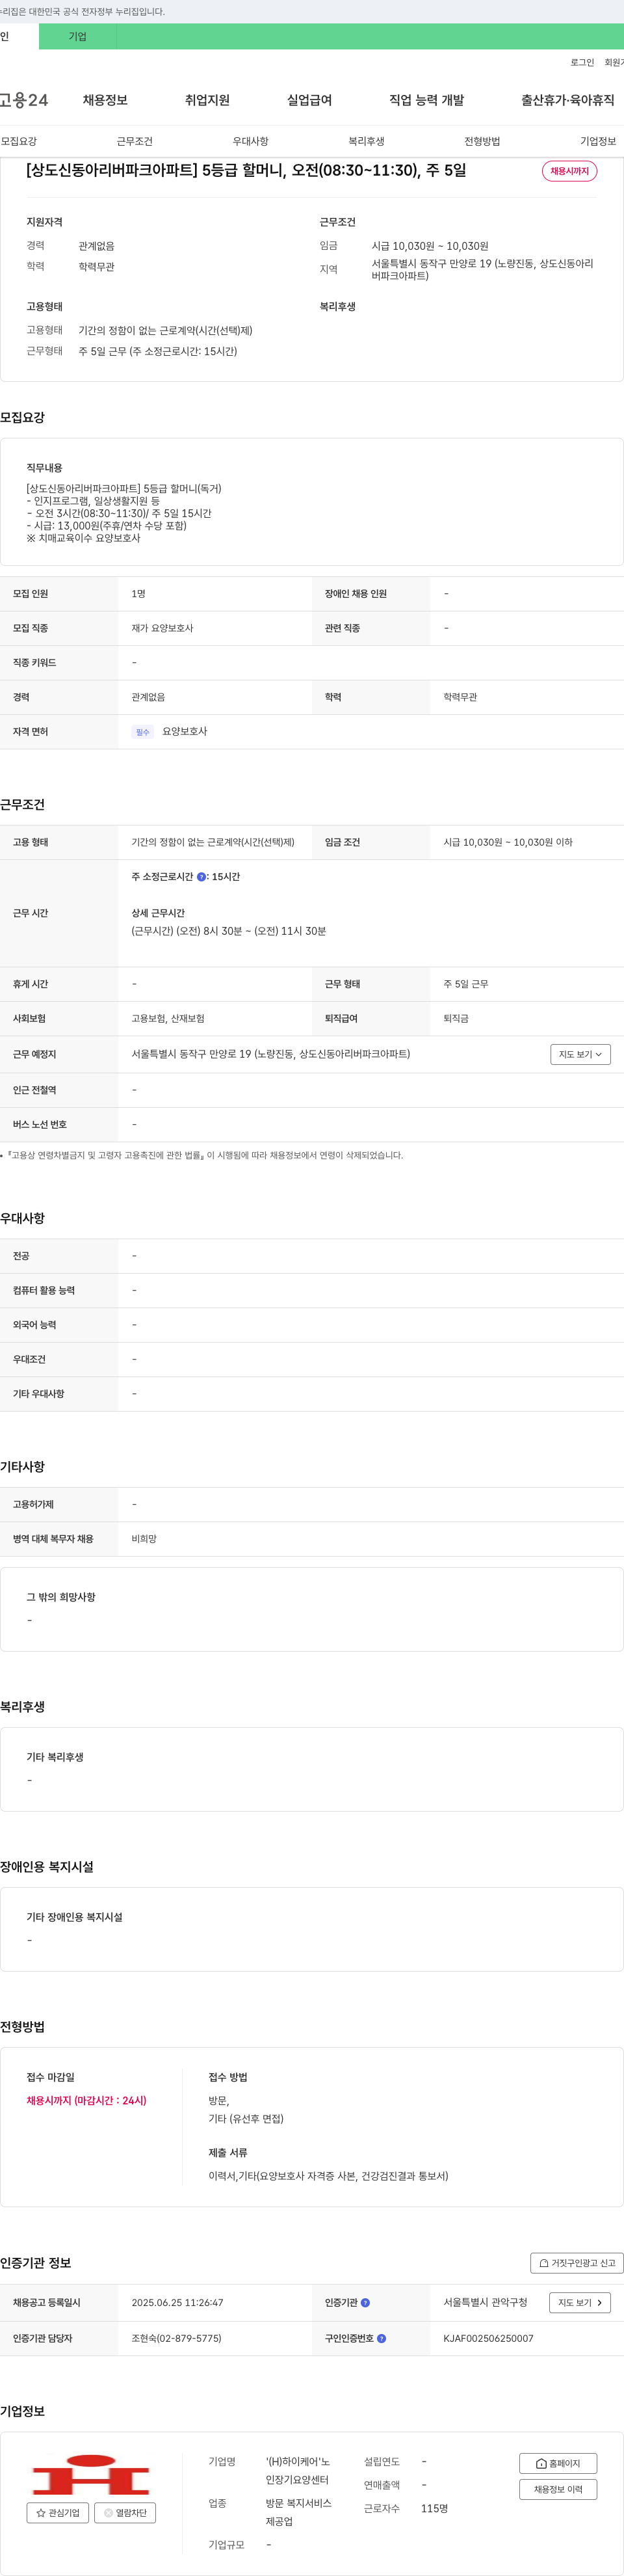624x2576 pixels.
Task: Click the 채용시까지 (마감시간 : 24시) deadline text
Action: [86, 2100]
